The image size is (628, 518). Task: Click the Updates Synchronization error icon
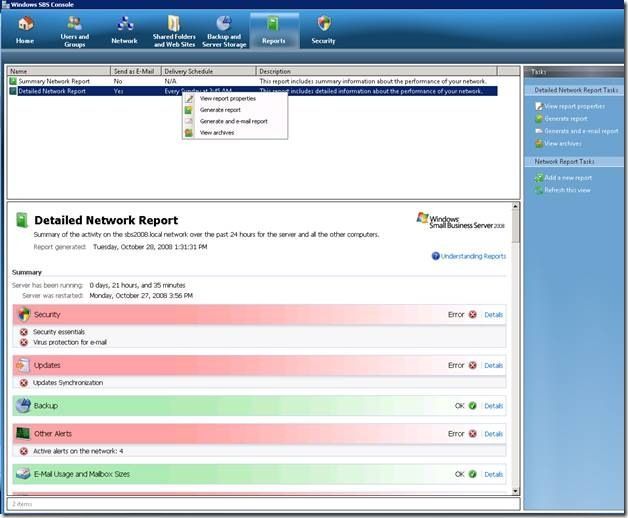24,383
